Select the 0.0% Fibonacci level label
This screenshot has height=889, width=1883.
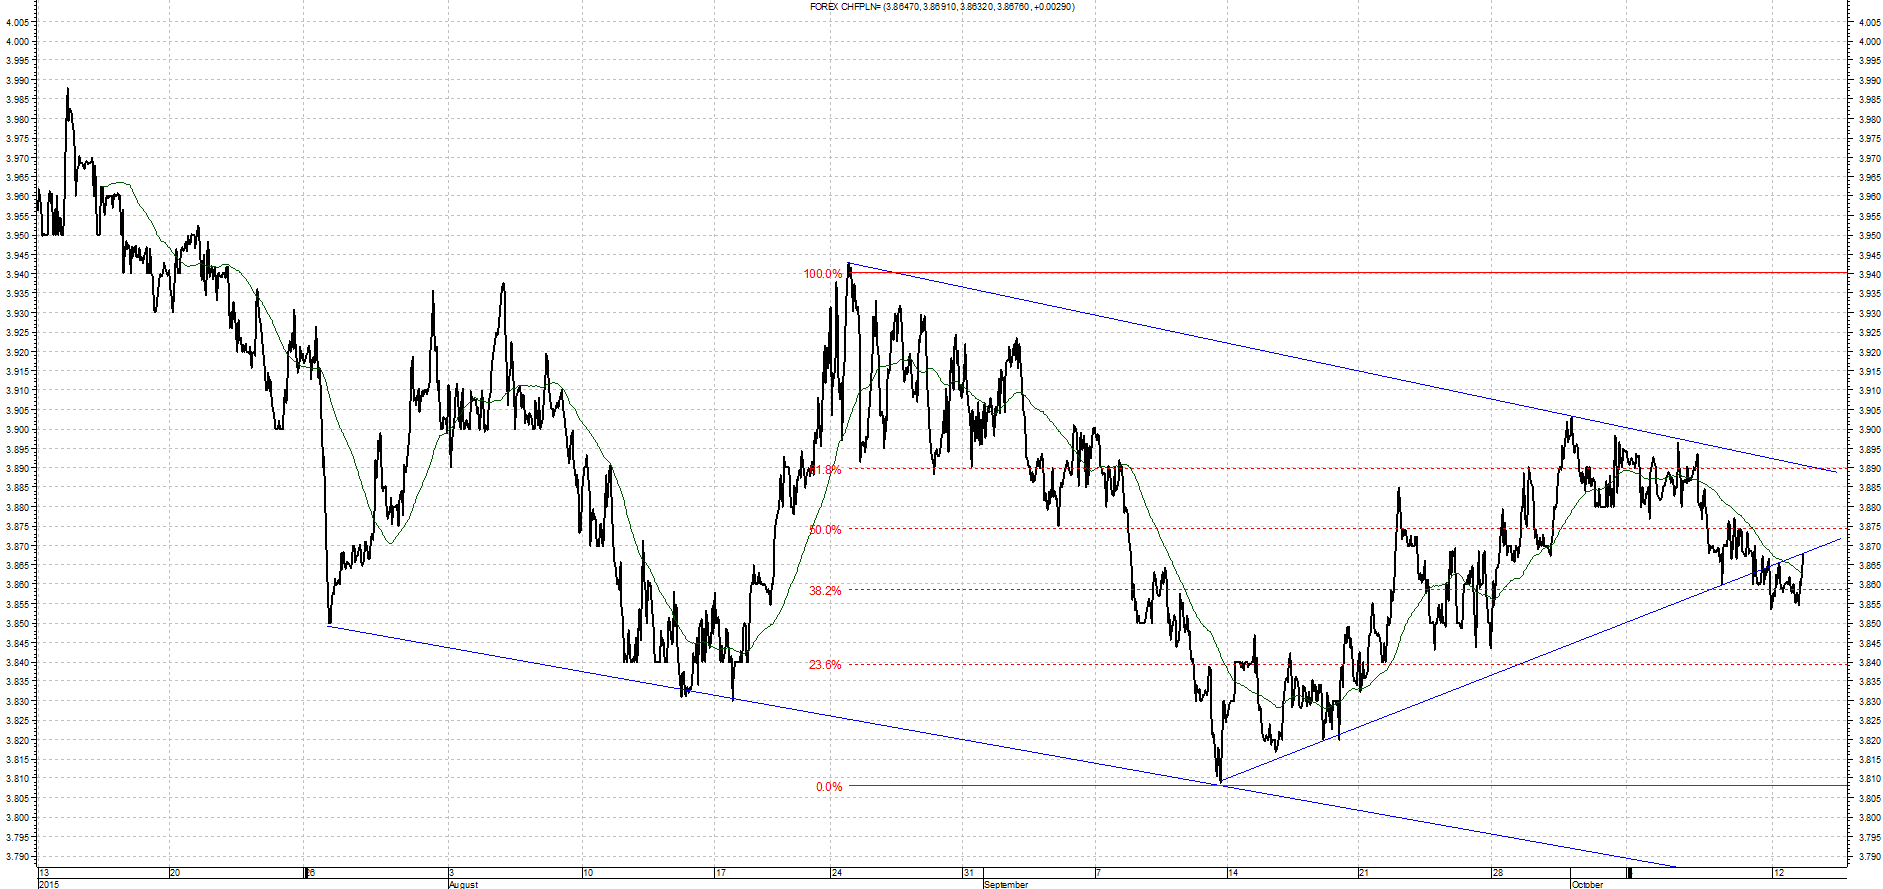829,787
